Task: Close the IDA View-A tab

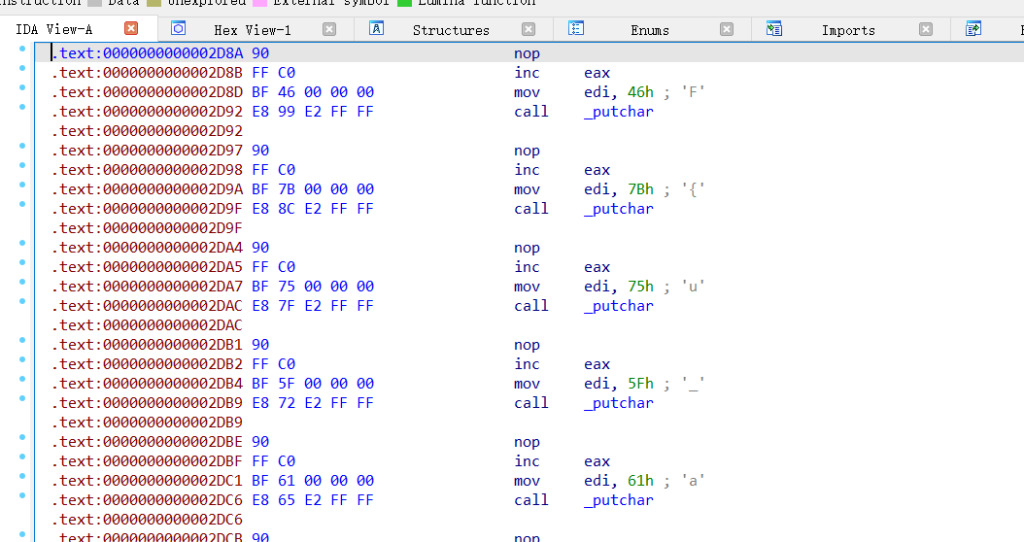Action: tap(130, 29)
